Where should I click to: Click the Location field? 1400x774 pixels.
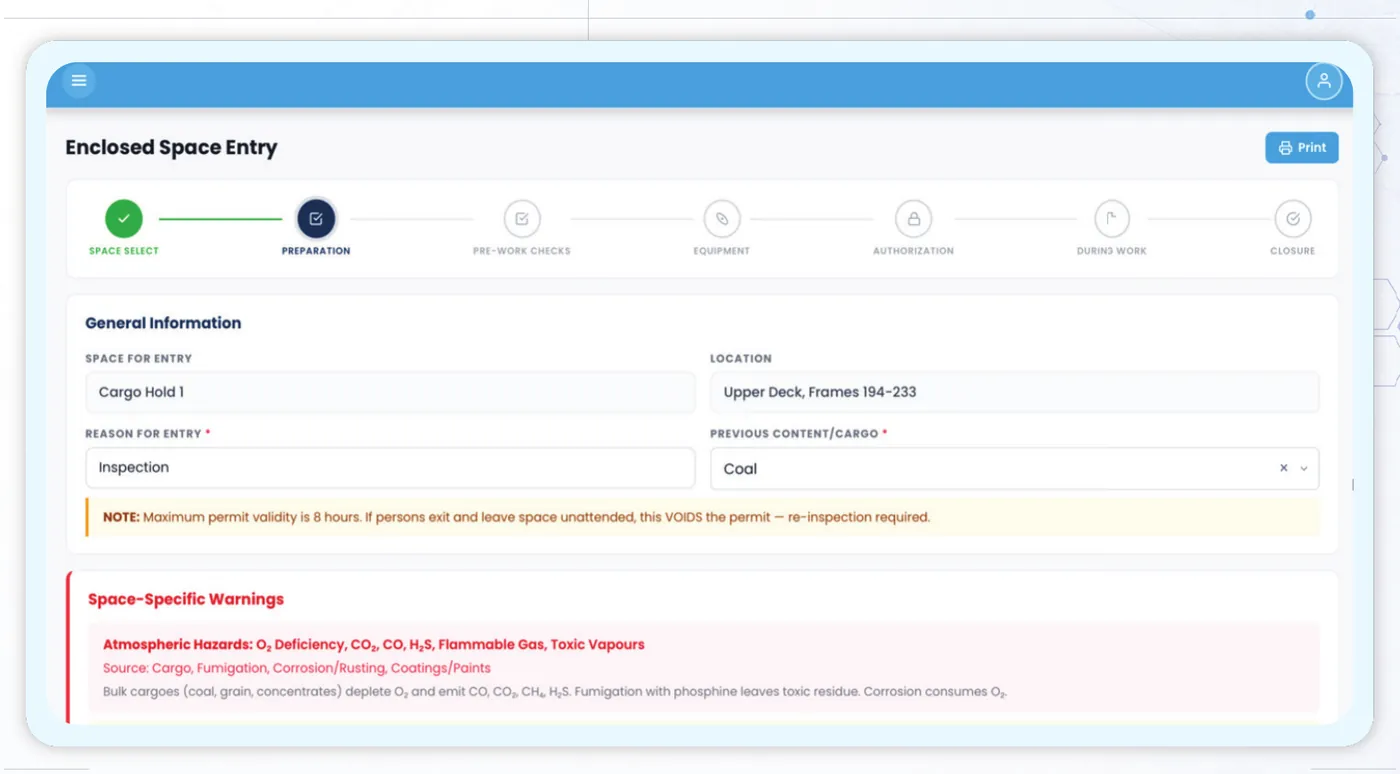[1014, 392]
